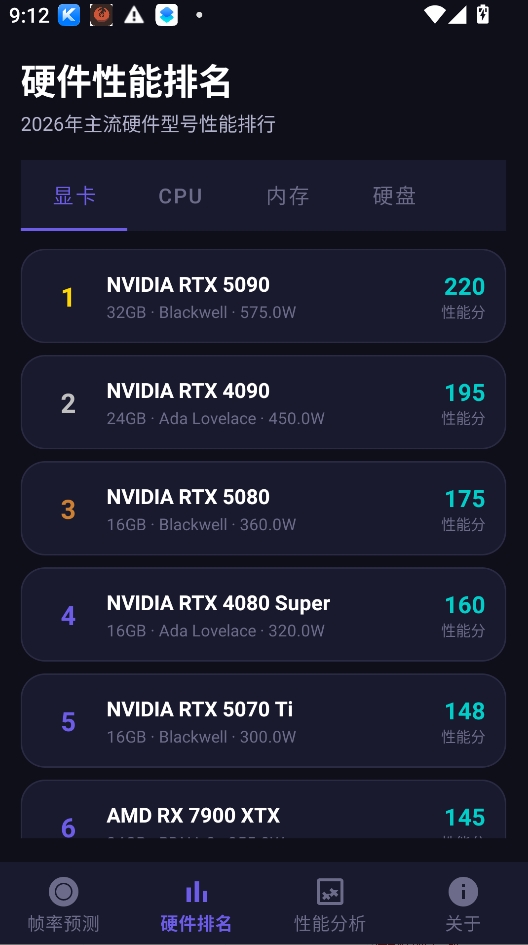The image size is (528, 945).
Task: Open the 性能分析 chart icon
Action: click(330, 891)
